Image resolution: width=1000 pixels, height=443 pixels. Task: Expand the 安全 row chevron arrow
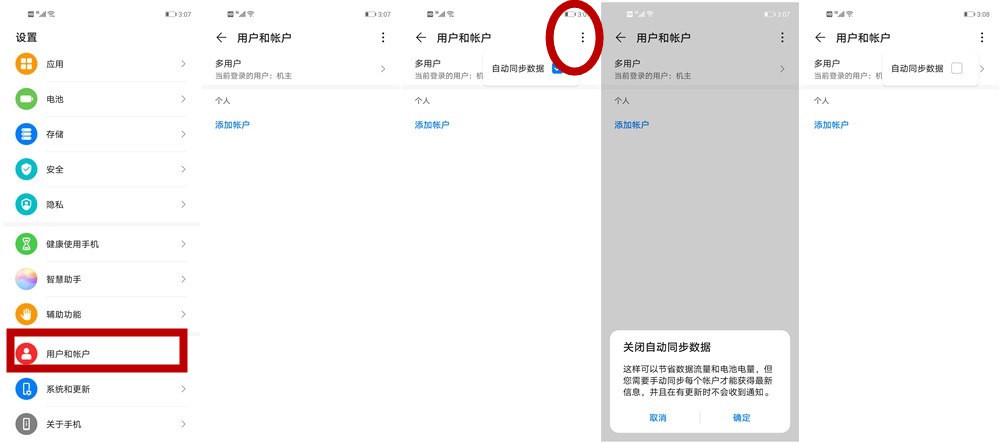pos(183,169)
